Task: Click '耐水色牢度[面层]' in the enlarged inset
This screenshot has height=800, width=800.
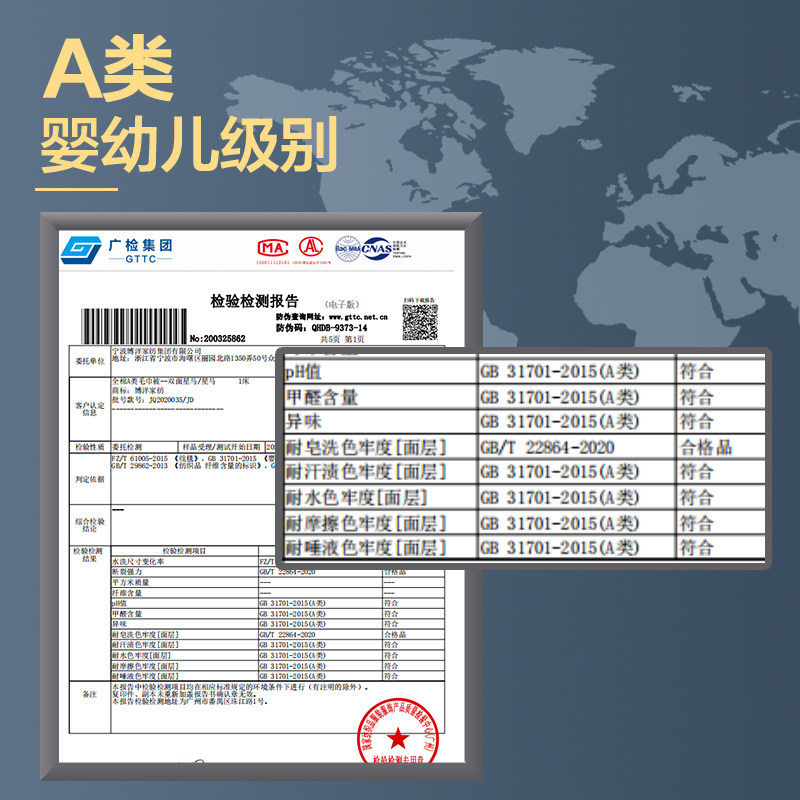Action: coord(356,497)
